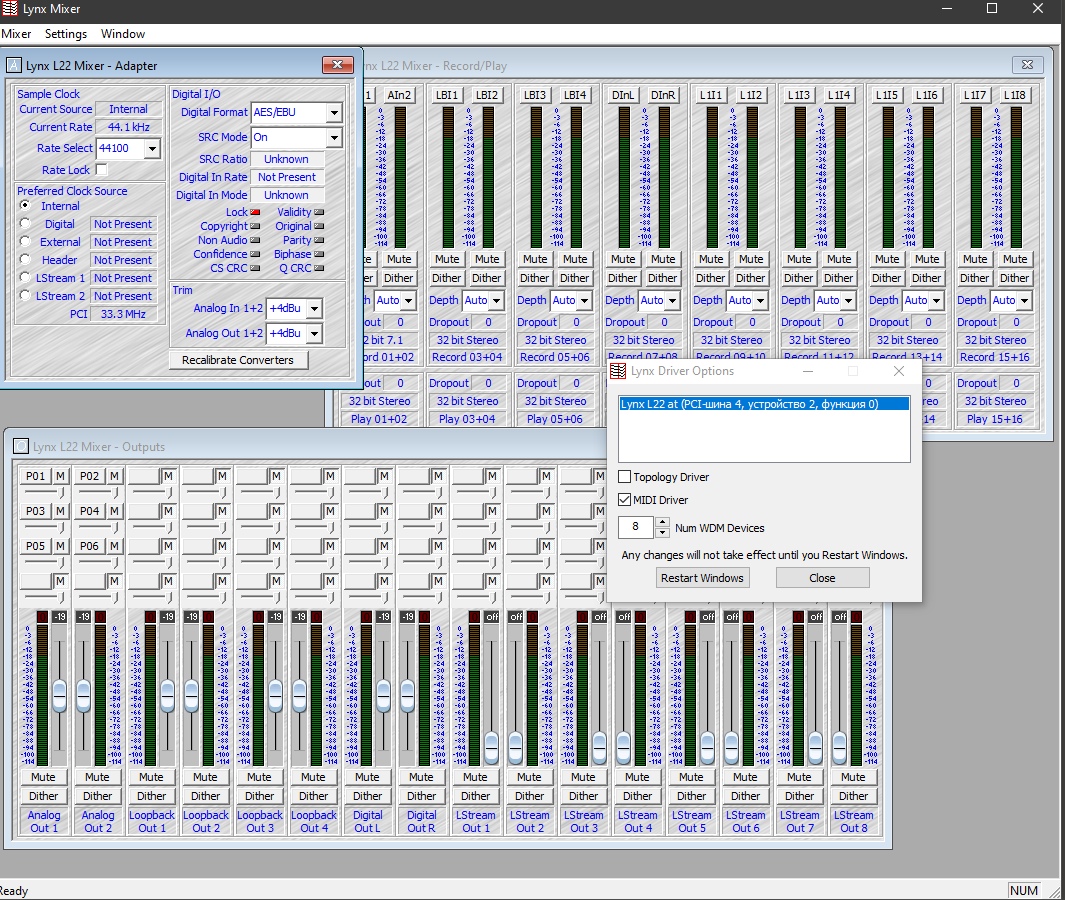Click the restore icon on the Record/Play window
This screenshot has width=1065, height=900.
click(1027, 65)
